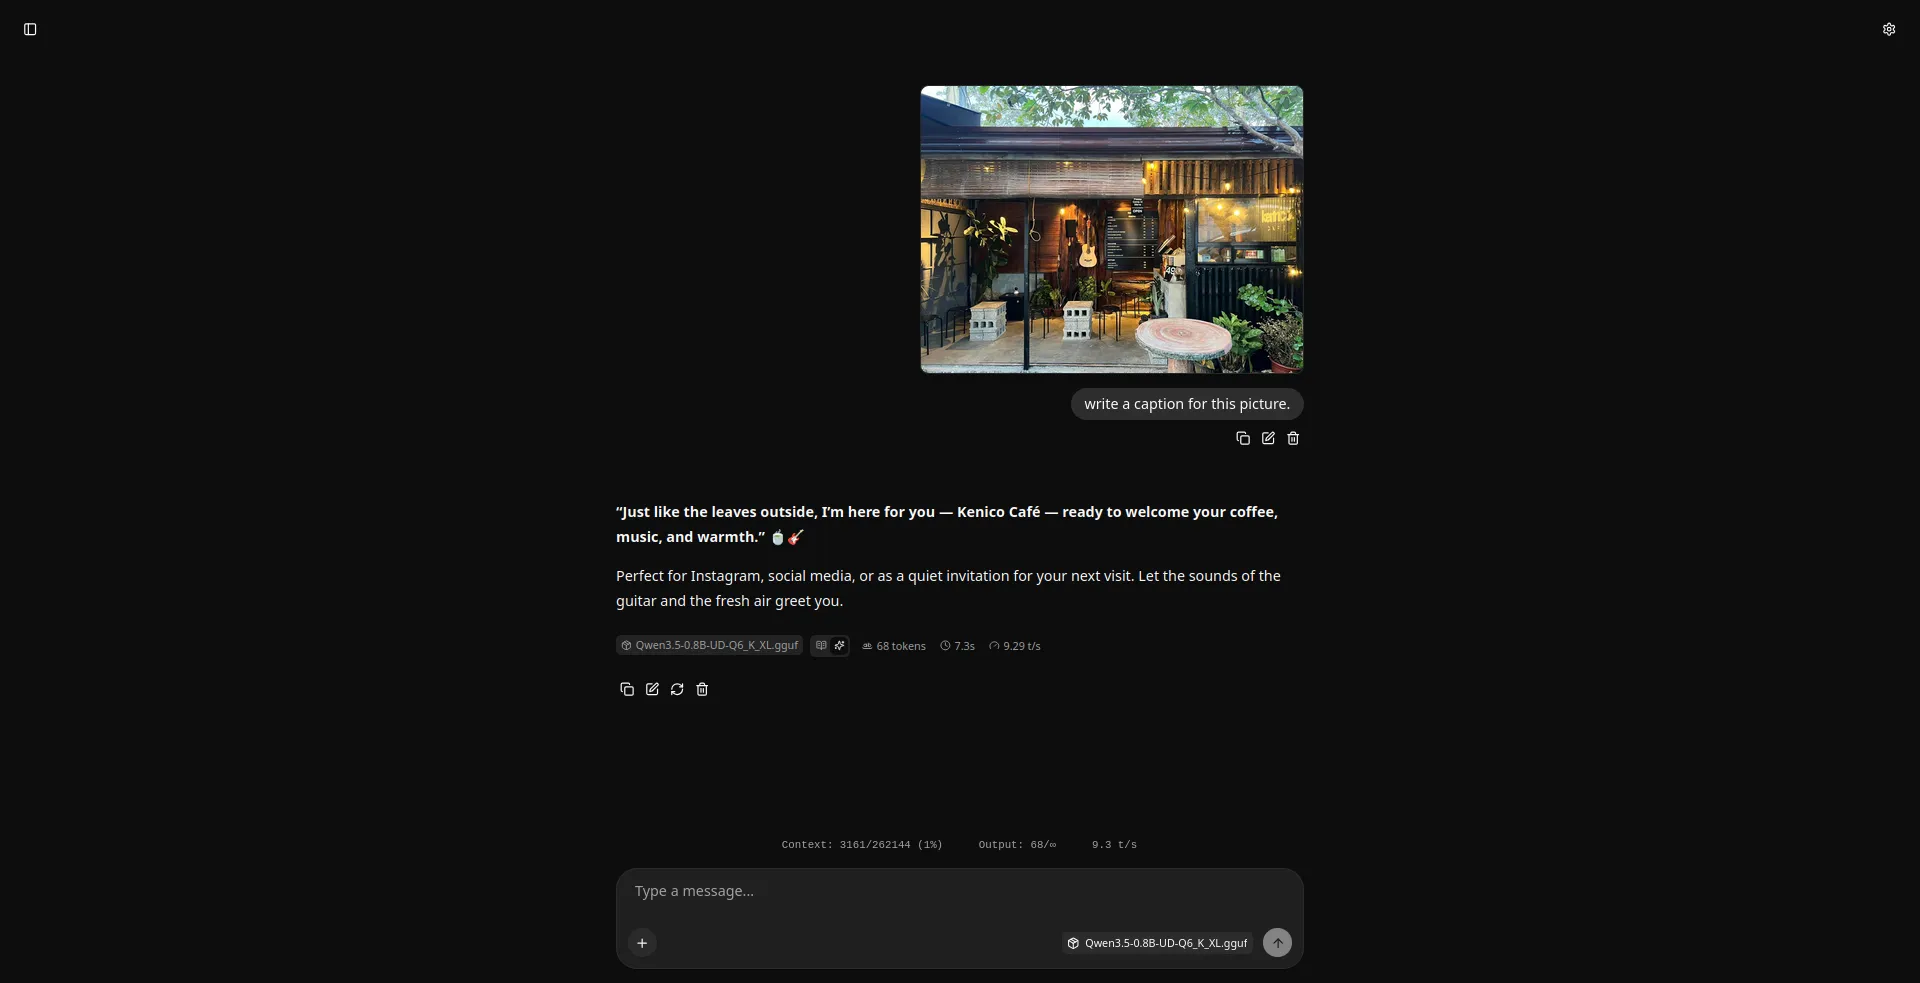Send message with arrow button
Image resolution: width=1920 pixels, height=983 pixels.
[1277, 943]
